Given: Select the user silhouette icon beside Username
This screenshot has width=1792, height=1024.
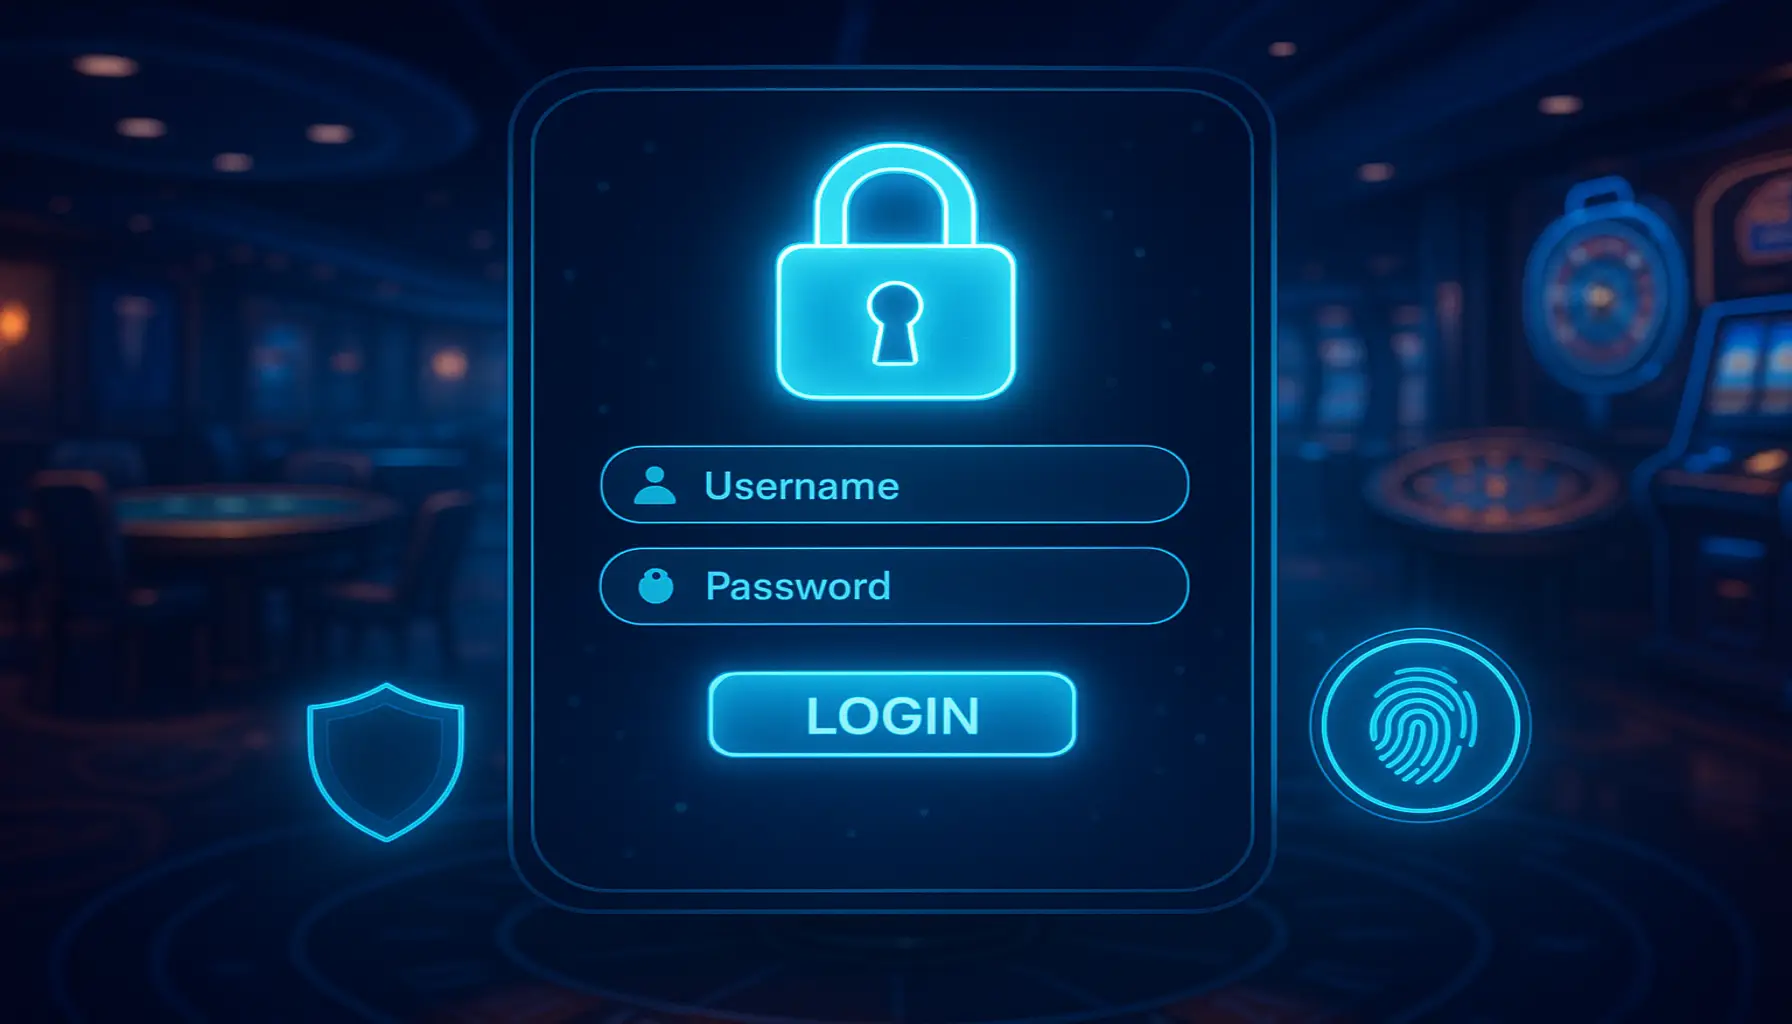Looking at the screenshot, I should pyautogui.click(x=655, y=485).
